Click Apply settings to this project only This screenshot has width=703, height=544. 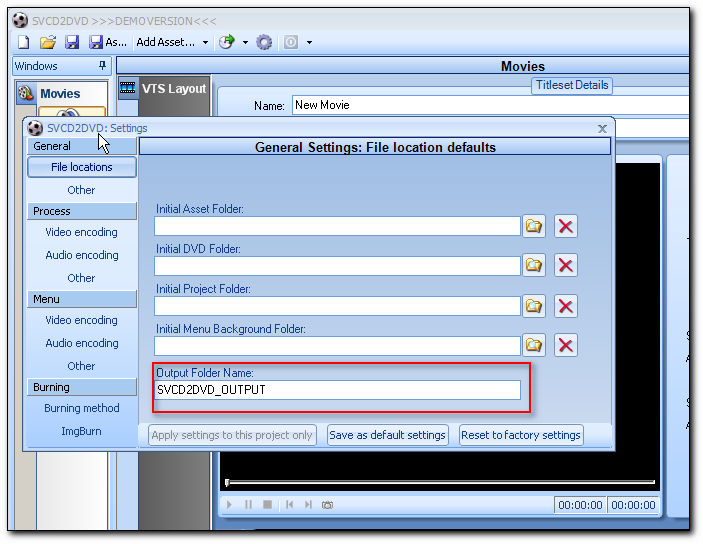coord(232,435)
